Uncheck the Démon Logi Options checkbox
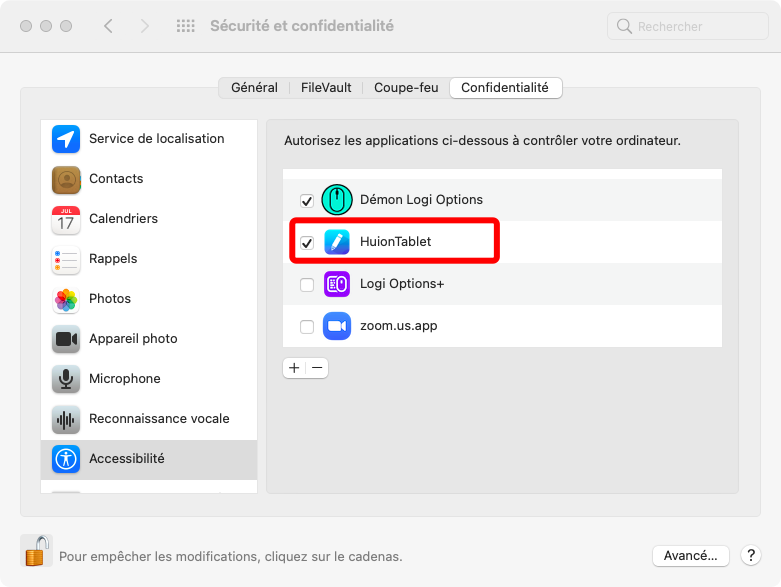 pyautogui.click(x=307, y=200)
